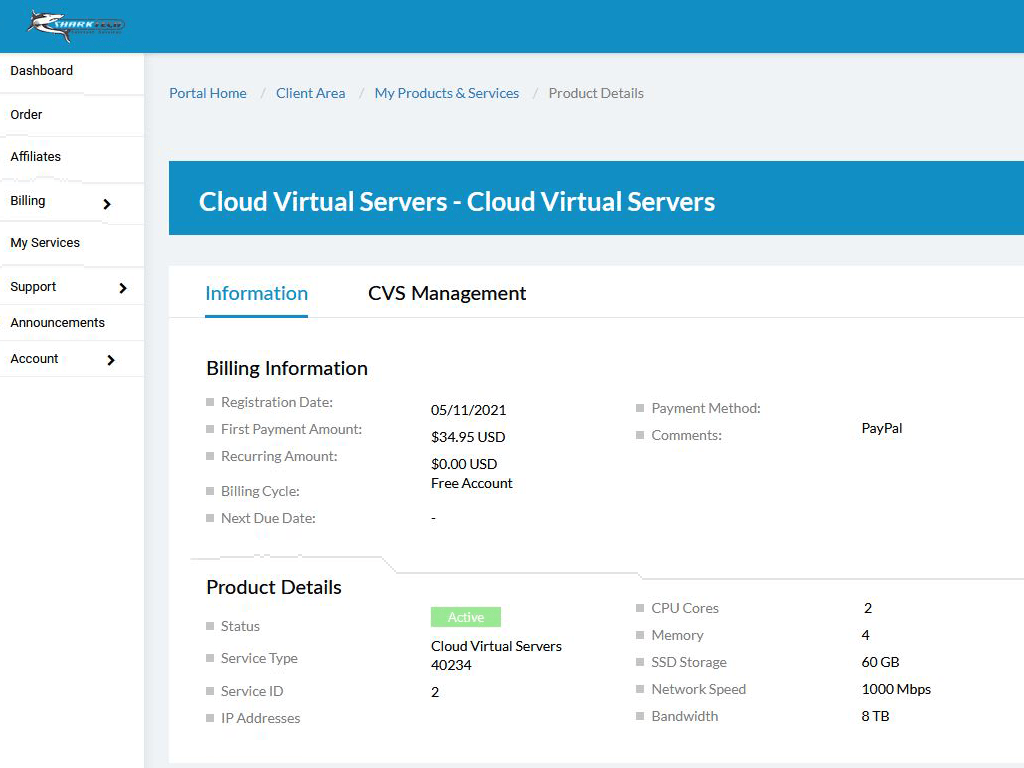Open the Order sidebar item

(26, 114)
